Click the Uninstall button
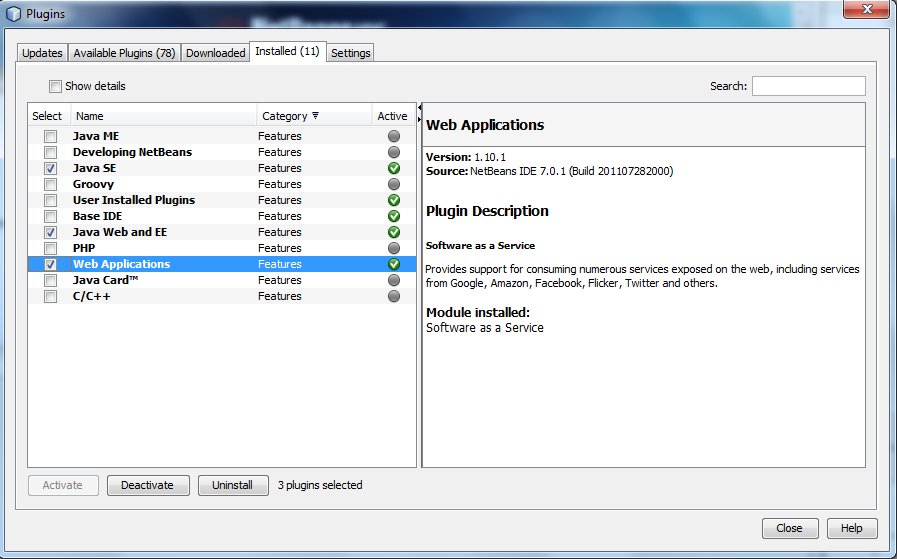 (x=233, y=485)
